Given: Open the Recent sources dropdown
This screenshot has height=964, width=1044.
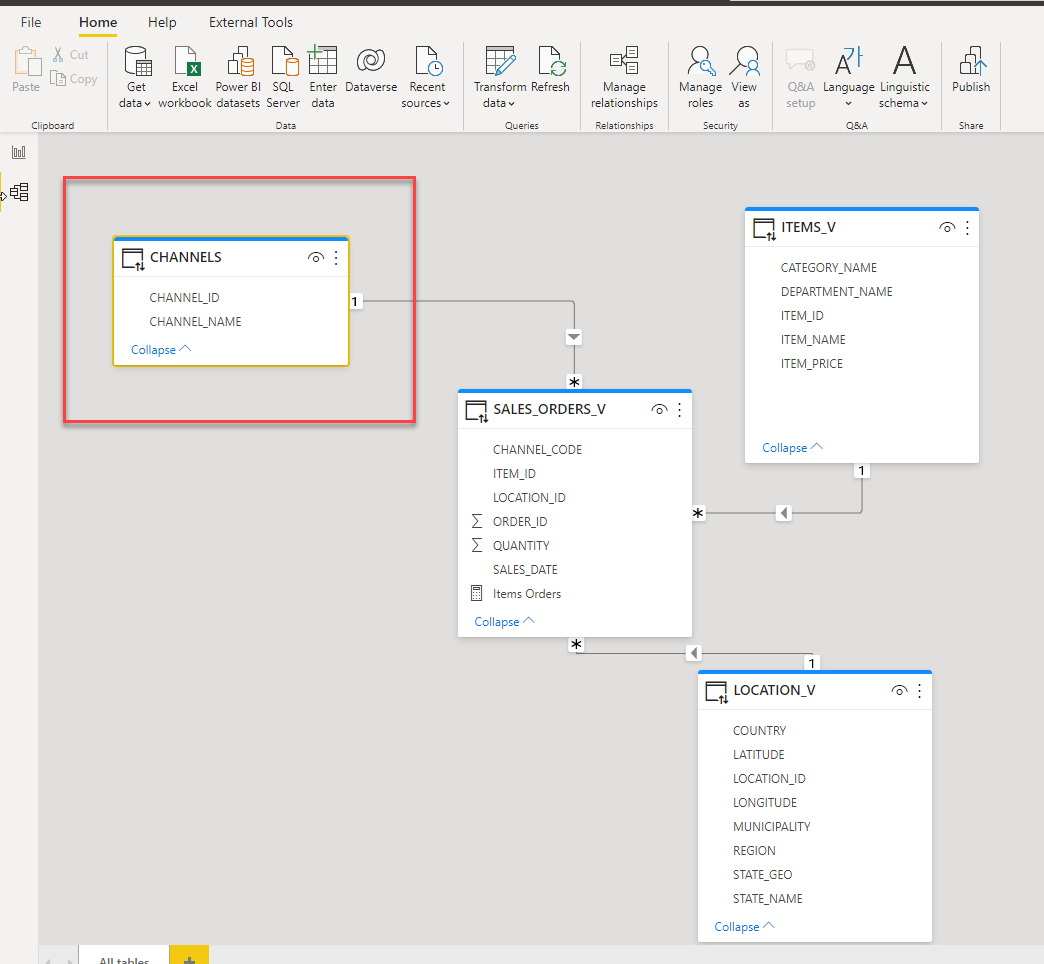Looking at the screenshot, I should click(x=427, y=103).
